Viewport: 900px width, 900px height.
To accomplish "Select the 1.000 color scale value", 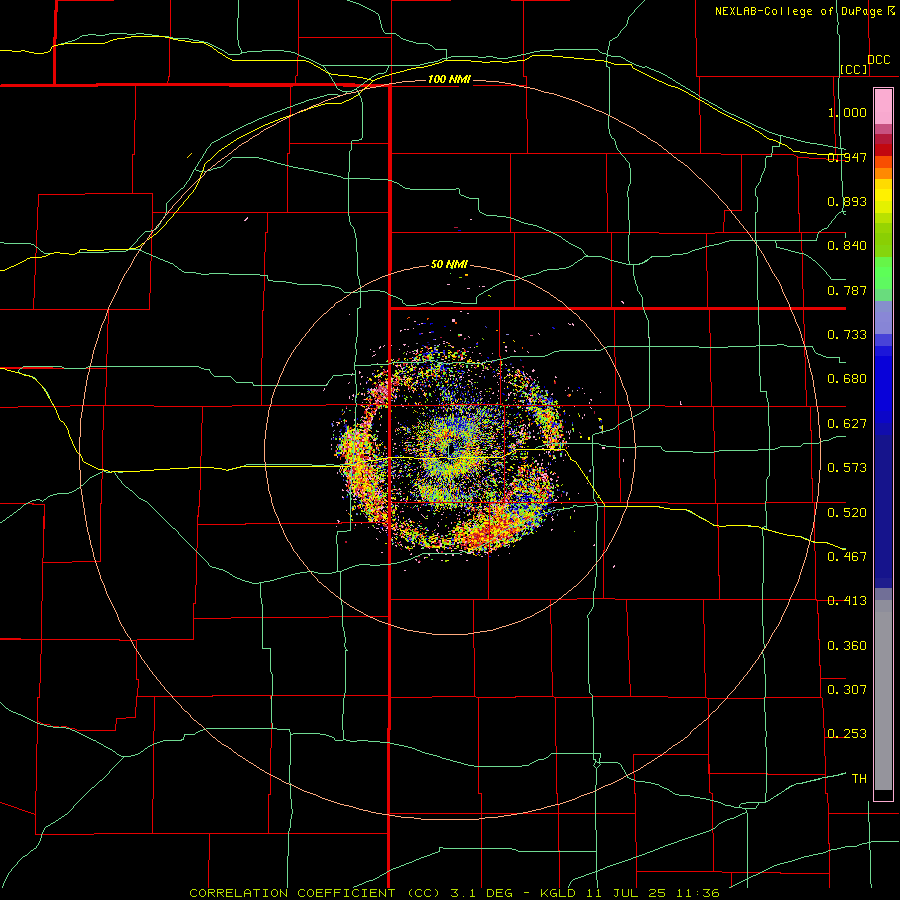I will tap(847, 112).
